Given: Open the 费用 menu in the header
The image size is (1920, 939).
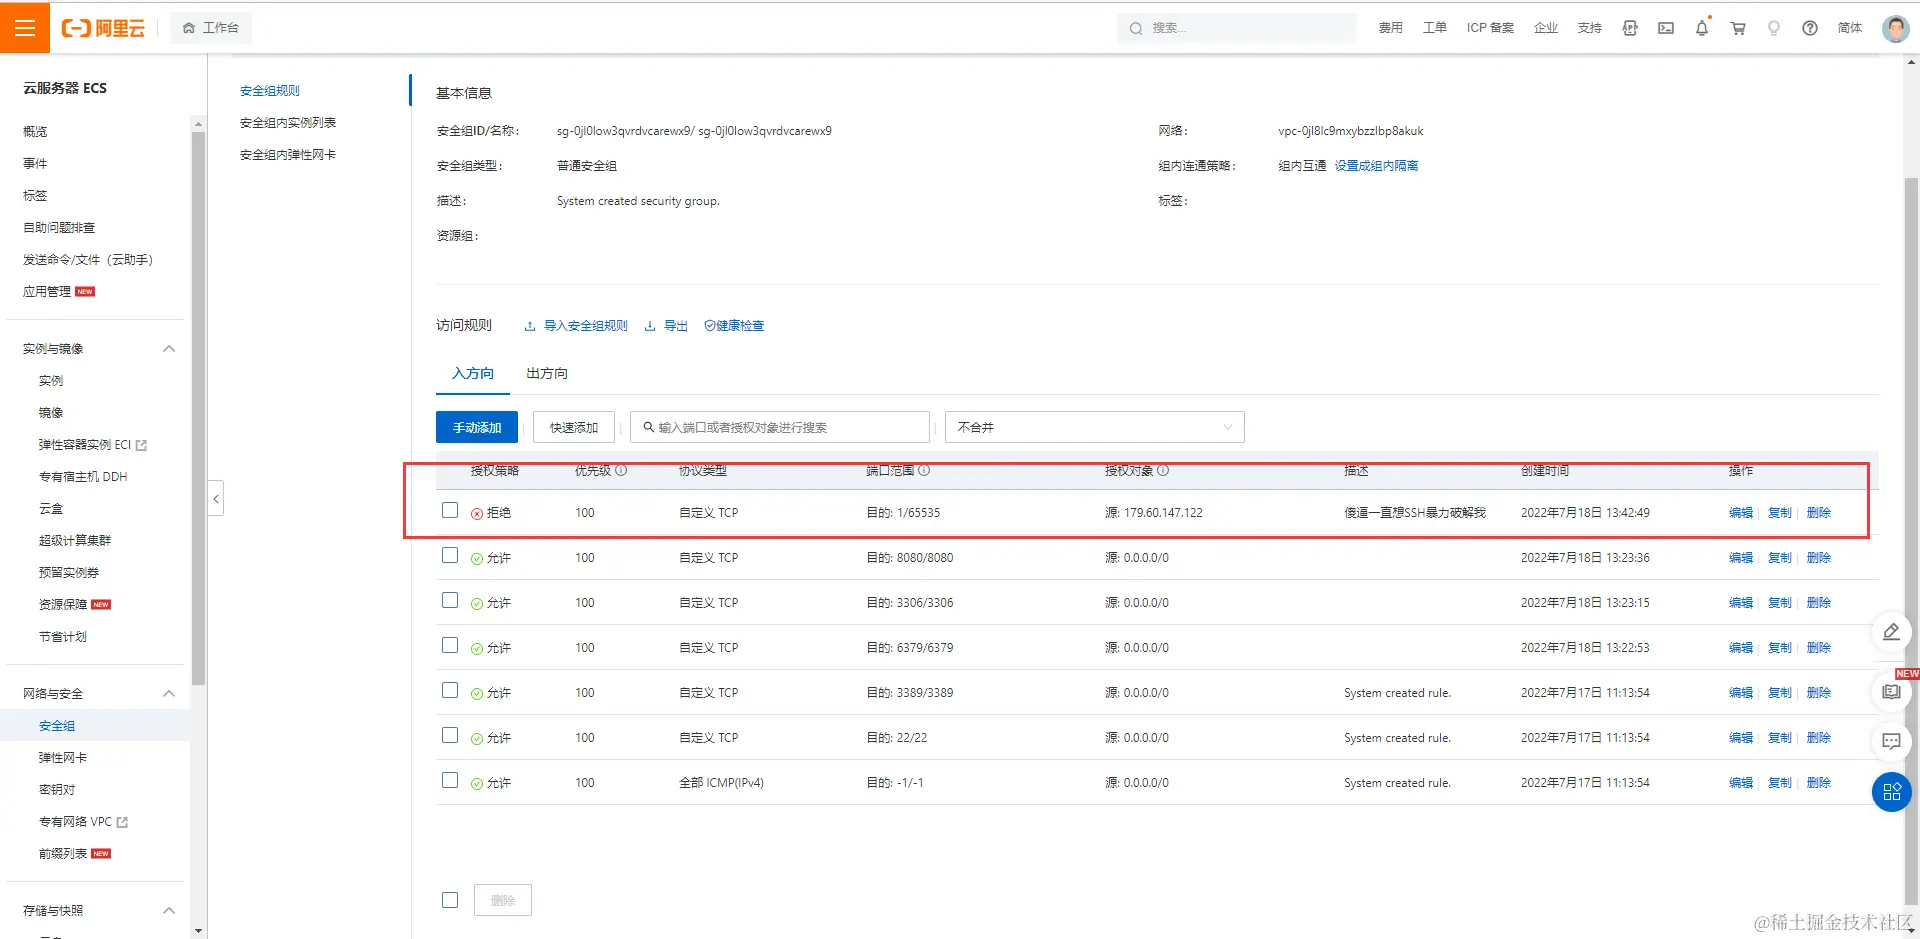Looking at the screenshot, I should click(x=1391, y=28).
